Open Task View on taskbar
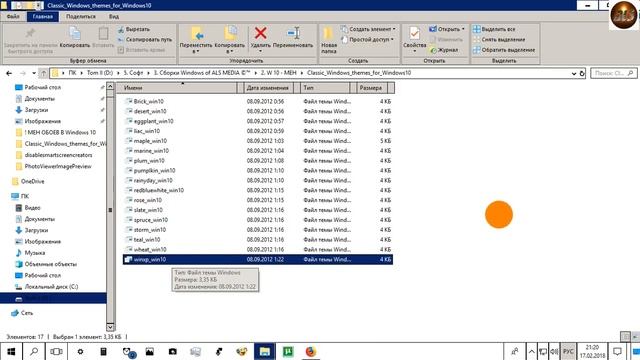The image size is (640, 360). [56, 351]
